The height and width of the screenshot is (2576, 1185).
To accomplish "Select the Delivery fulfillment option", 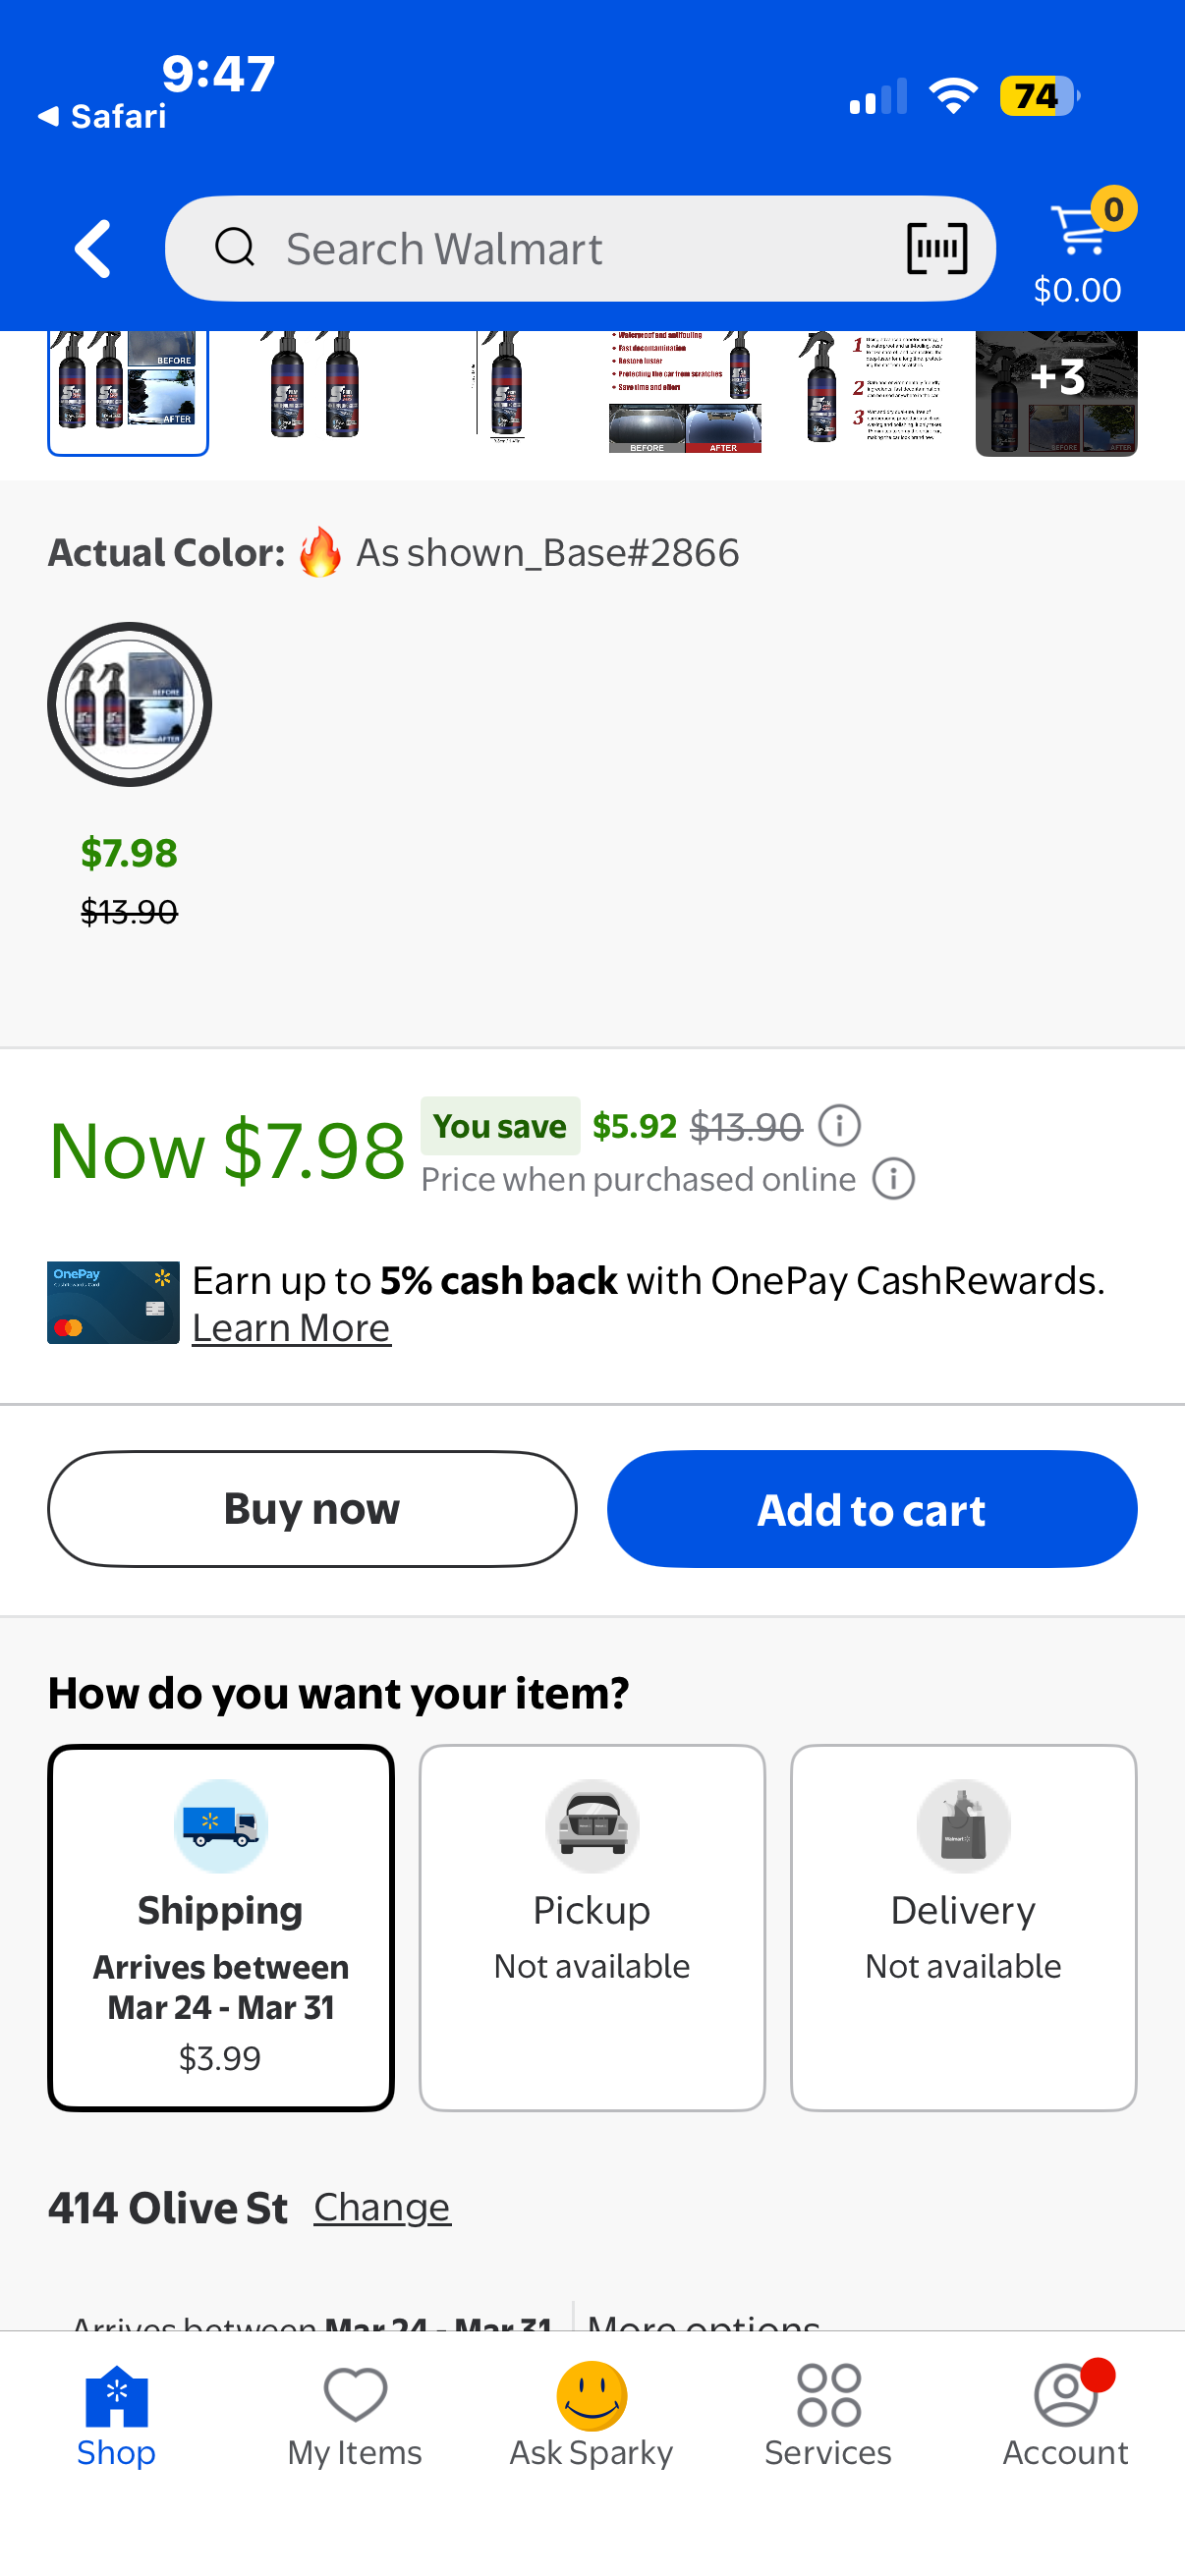I will [963, 1927].
